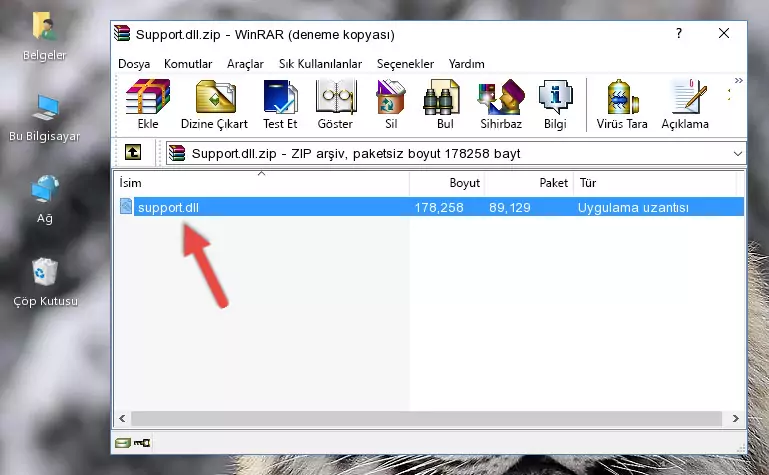
Task: Open the Dosya menu
Action: 134,64
